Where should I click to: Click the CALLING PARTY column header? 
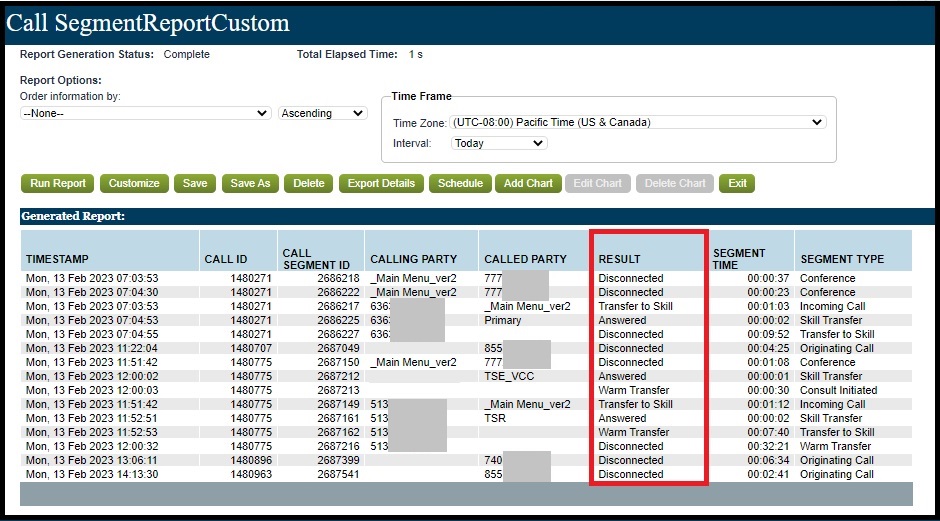coord(414,259)
